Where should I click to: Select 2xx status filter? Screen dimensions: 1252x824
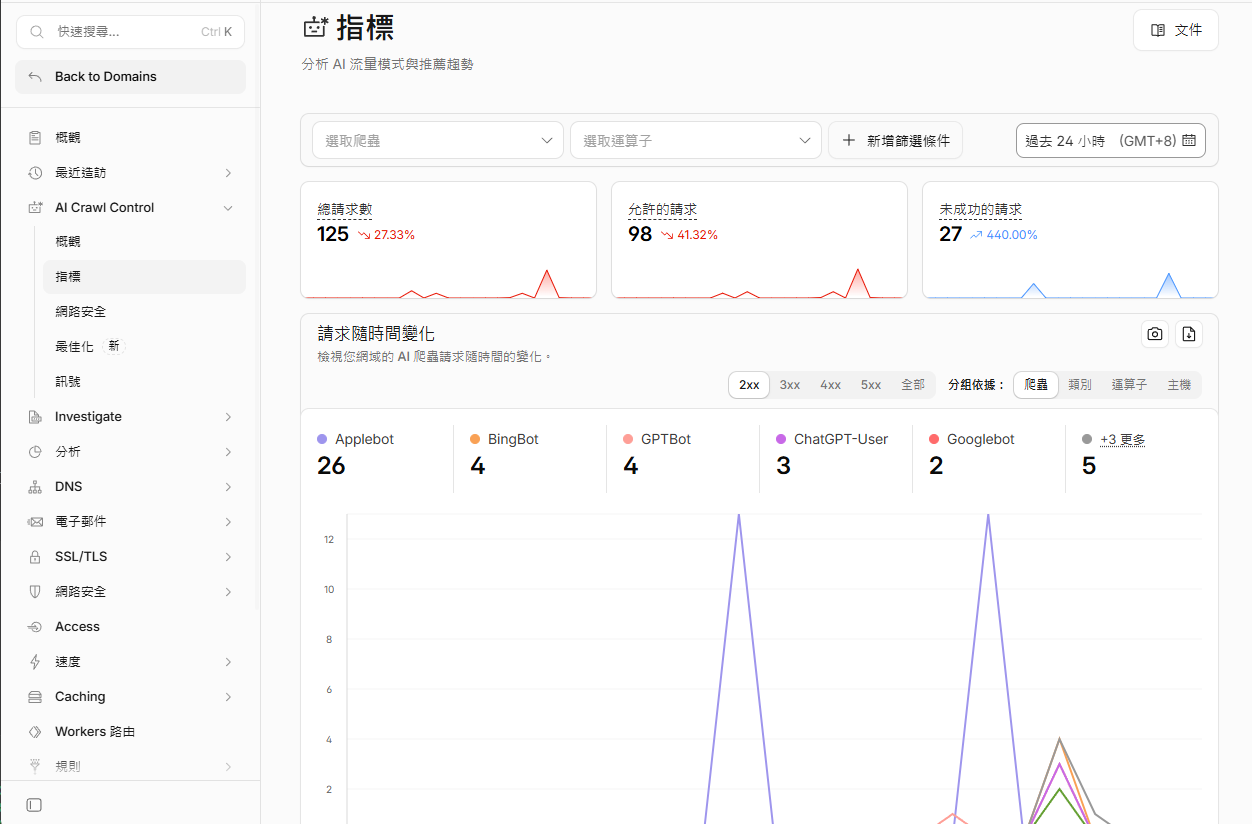[749, 385]
